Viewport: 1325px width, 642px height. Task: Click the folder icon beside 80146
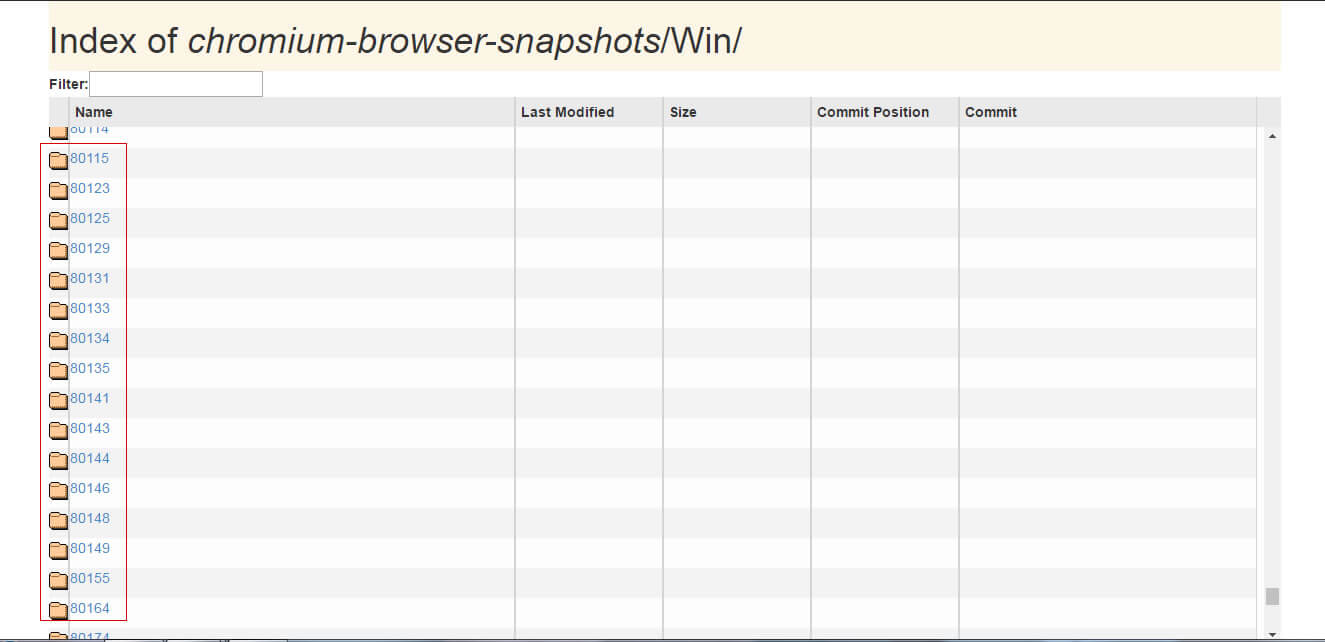59,490
